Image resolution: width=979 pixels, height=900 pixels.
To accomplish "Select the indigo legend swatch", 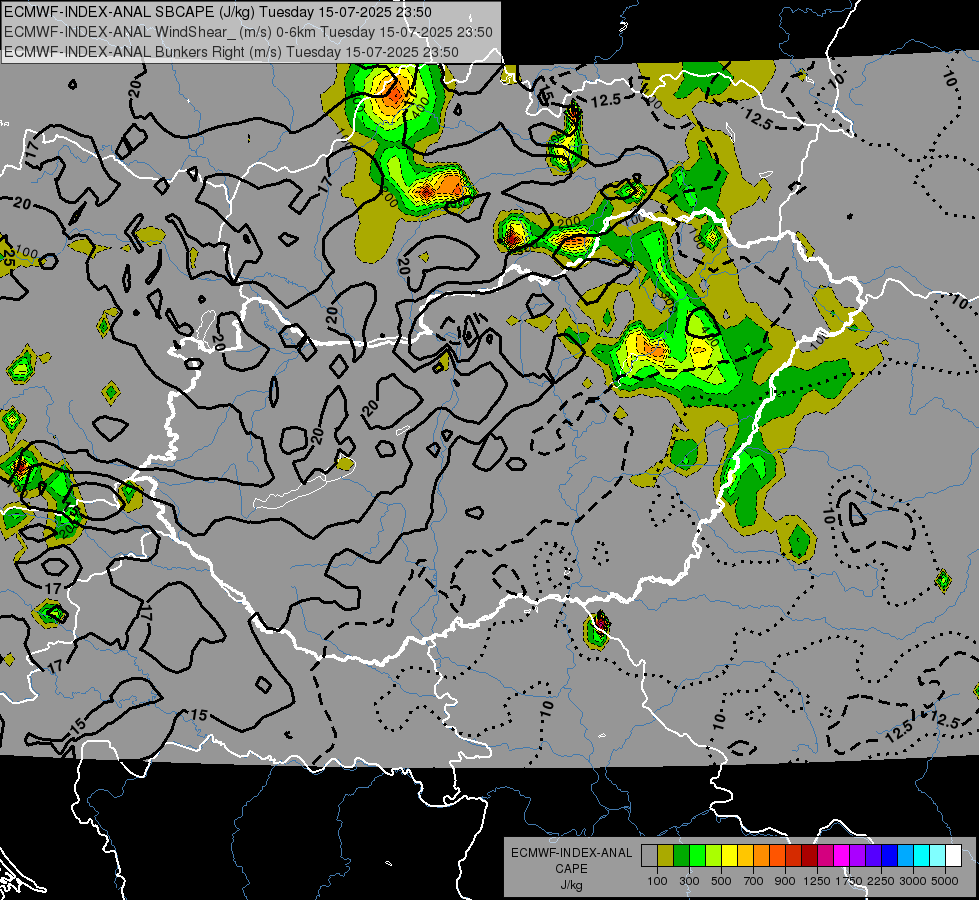I will (x=873, y=855).
